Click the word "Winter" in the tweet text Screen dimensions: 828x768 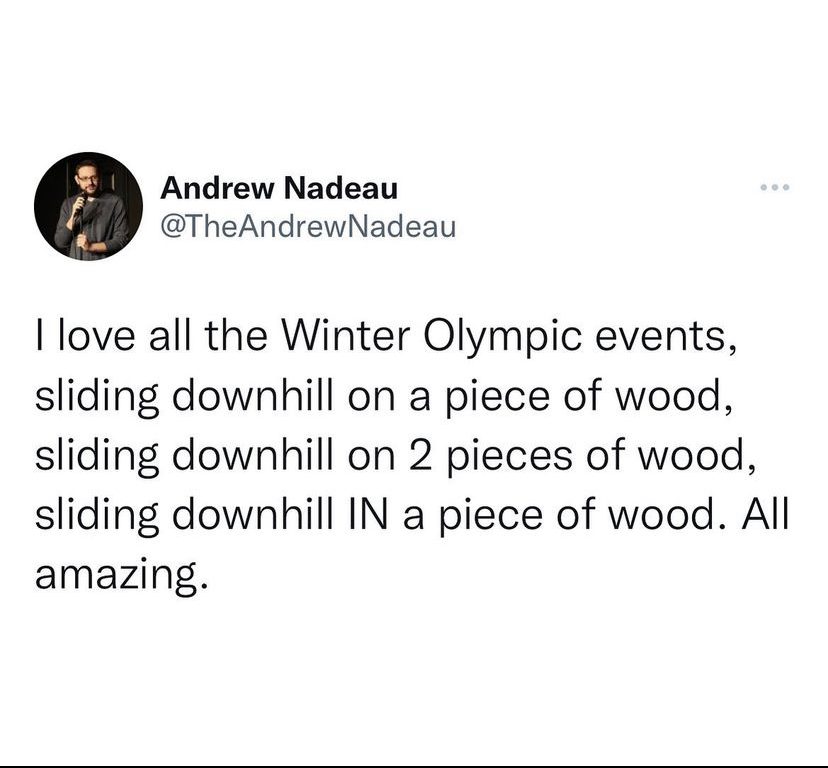(347, 336)
